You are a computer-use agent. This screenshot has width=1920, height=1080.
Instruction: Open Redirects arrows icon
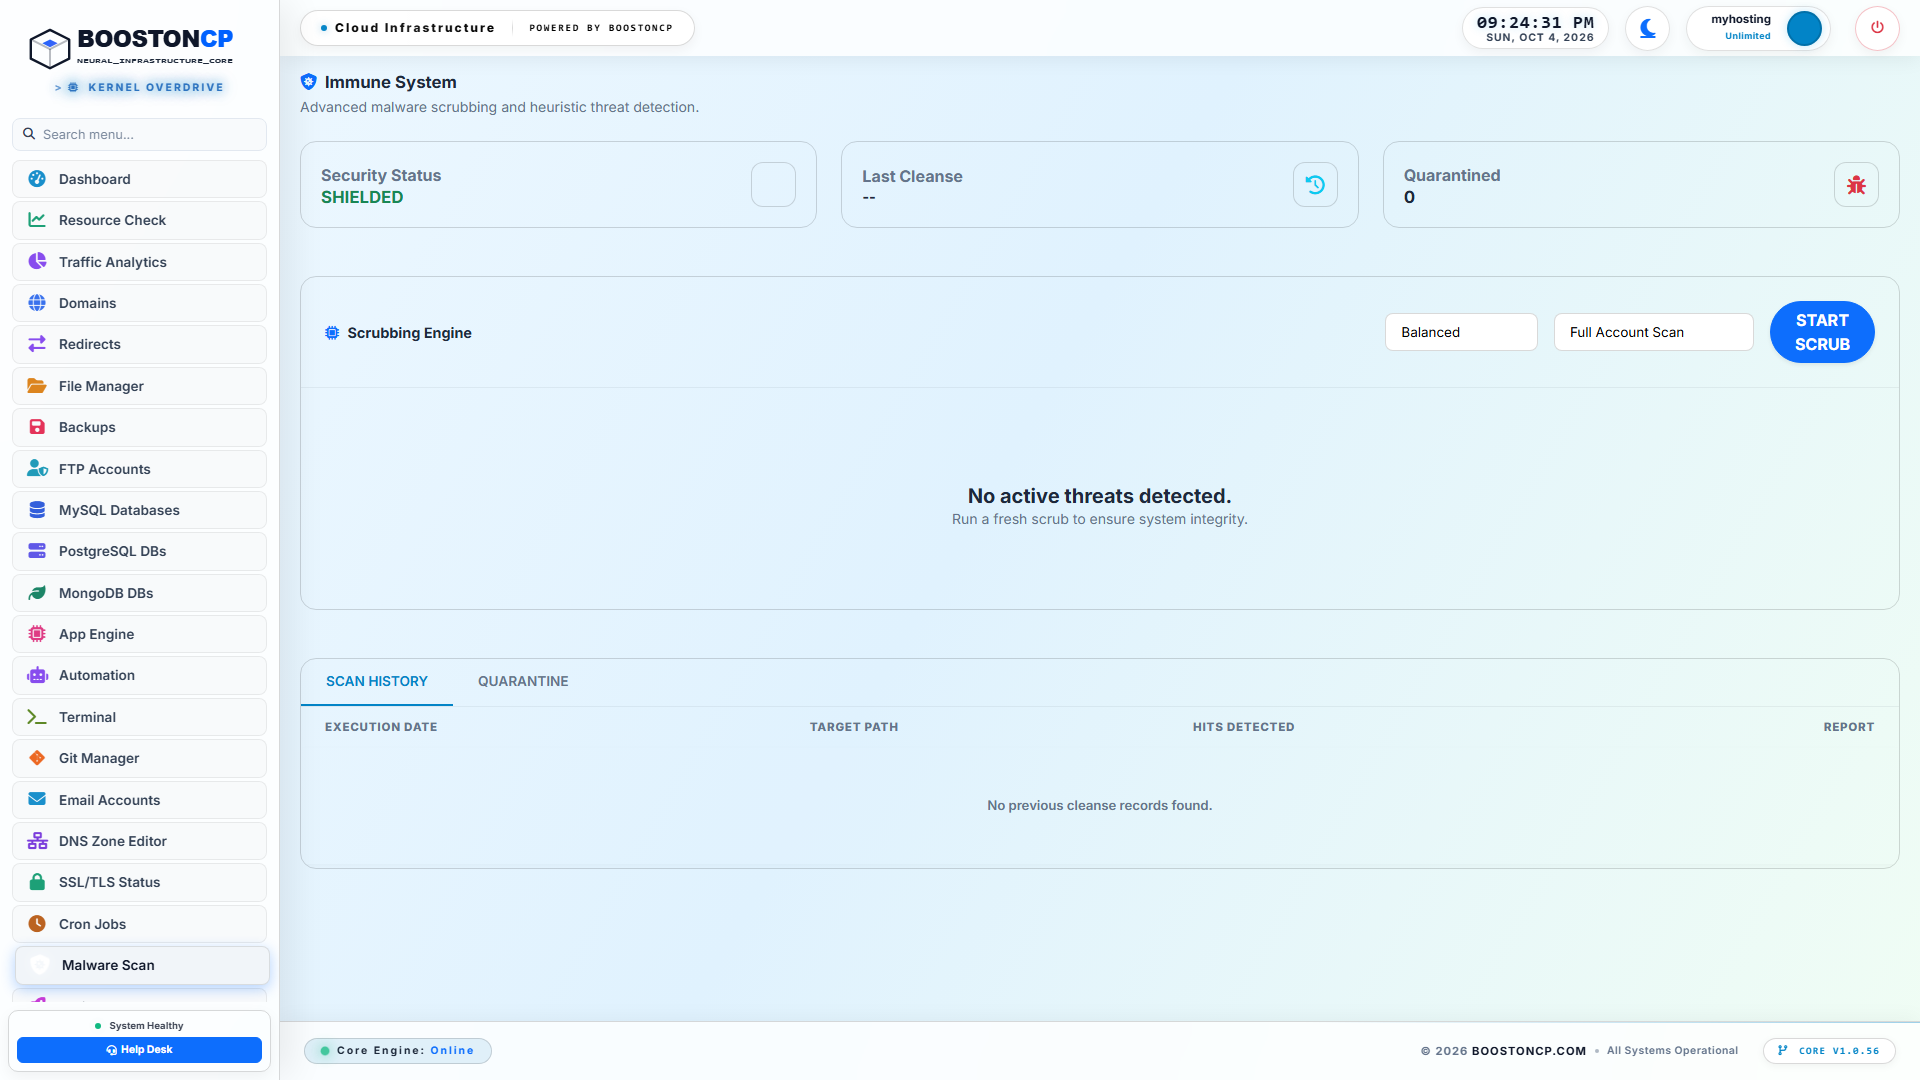point(37,344)
